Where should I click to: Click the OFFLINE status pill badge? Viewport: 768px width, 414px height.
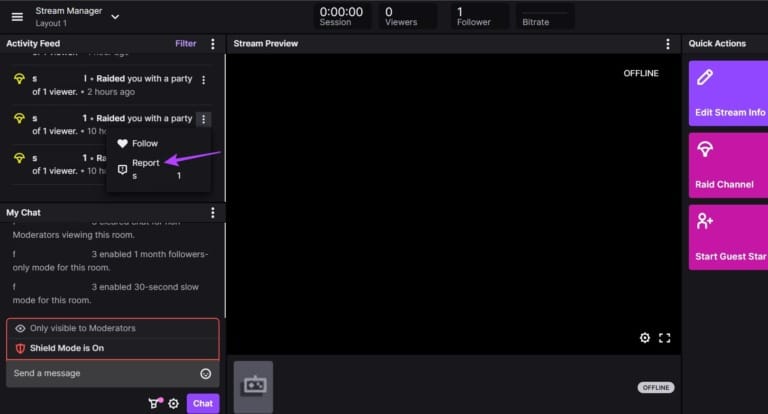(656, 388)
